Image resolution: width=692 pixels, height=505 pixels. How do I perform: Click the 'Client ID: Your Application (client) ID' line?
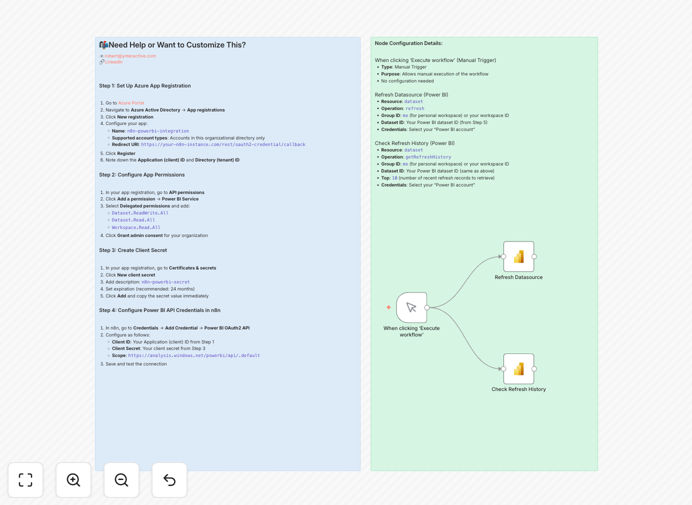coord(163,342)
